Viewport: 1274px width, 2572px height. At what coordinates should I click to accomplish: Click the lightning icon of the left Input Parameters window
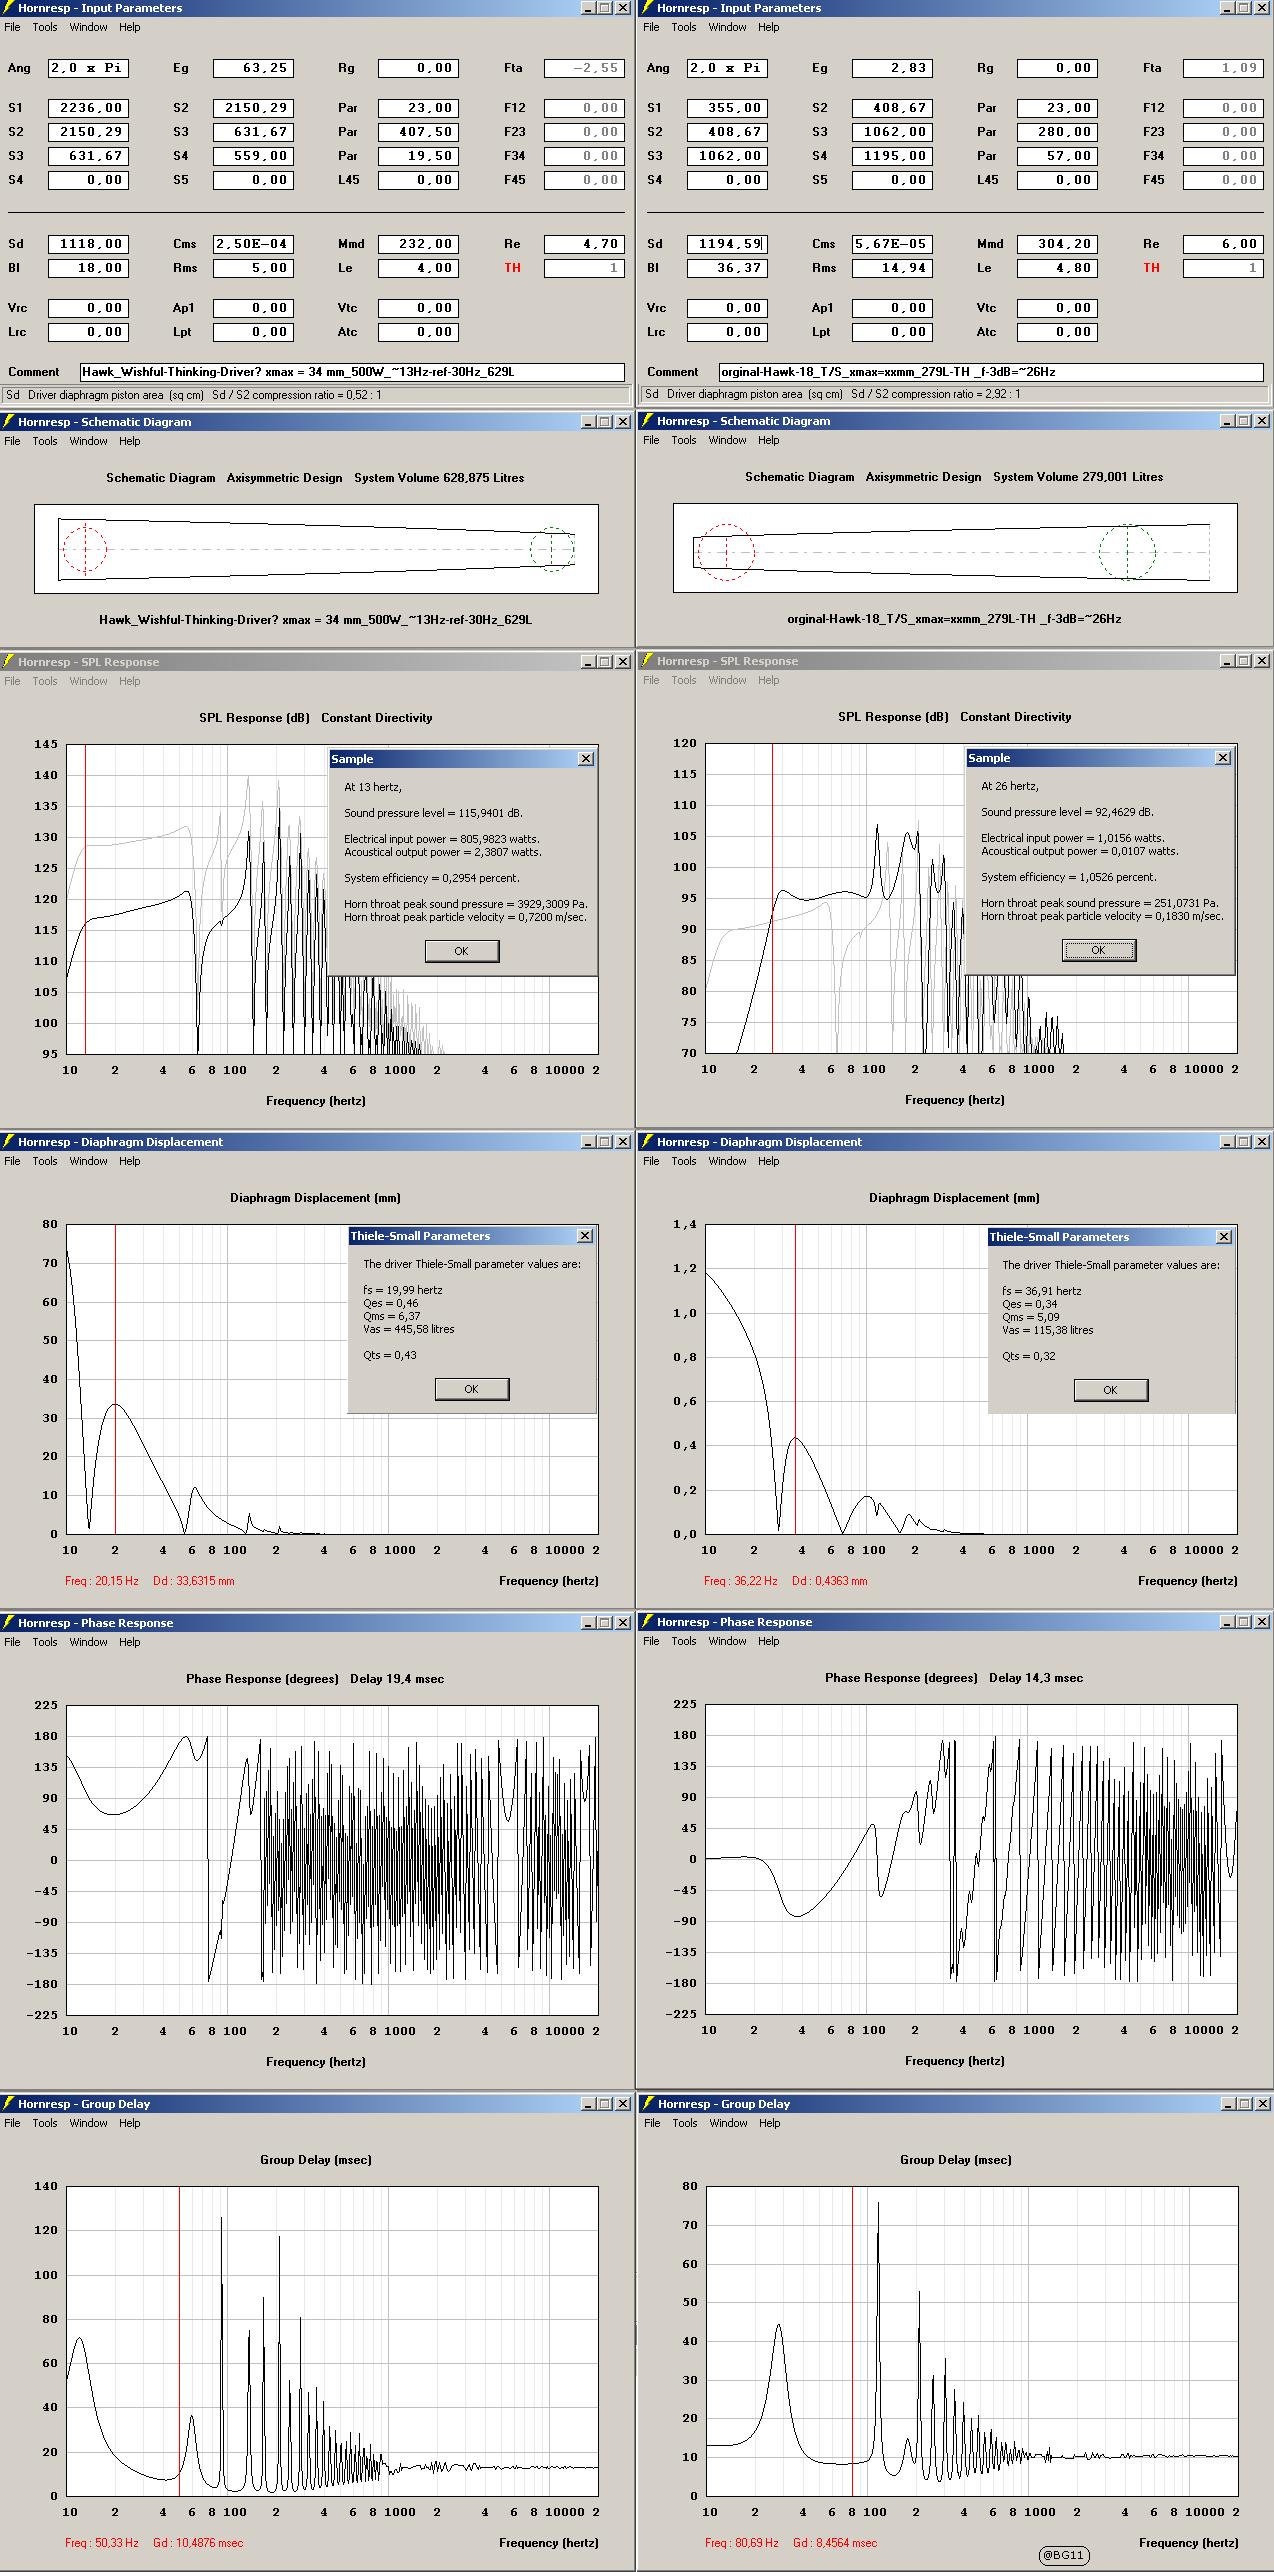(8, 8)
